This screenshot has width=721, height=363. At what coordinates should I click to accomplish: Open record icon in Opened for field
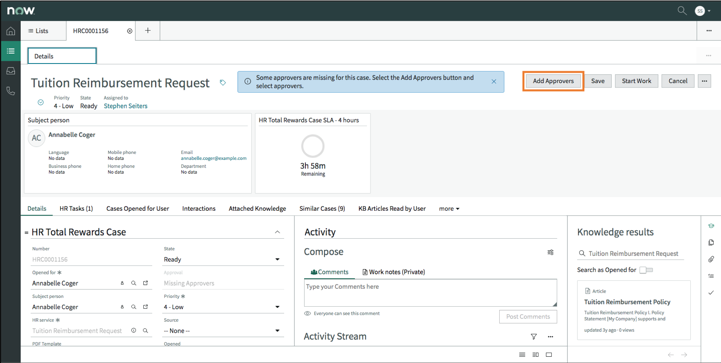(145, 283)
